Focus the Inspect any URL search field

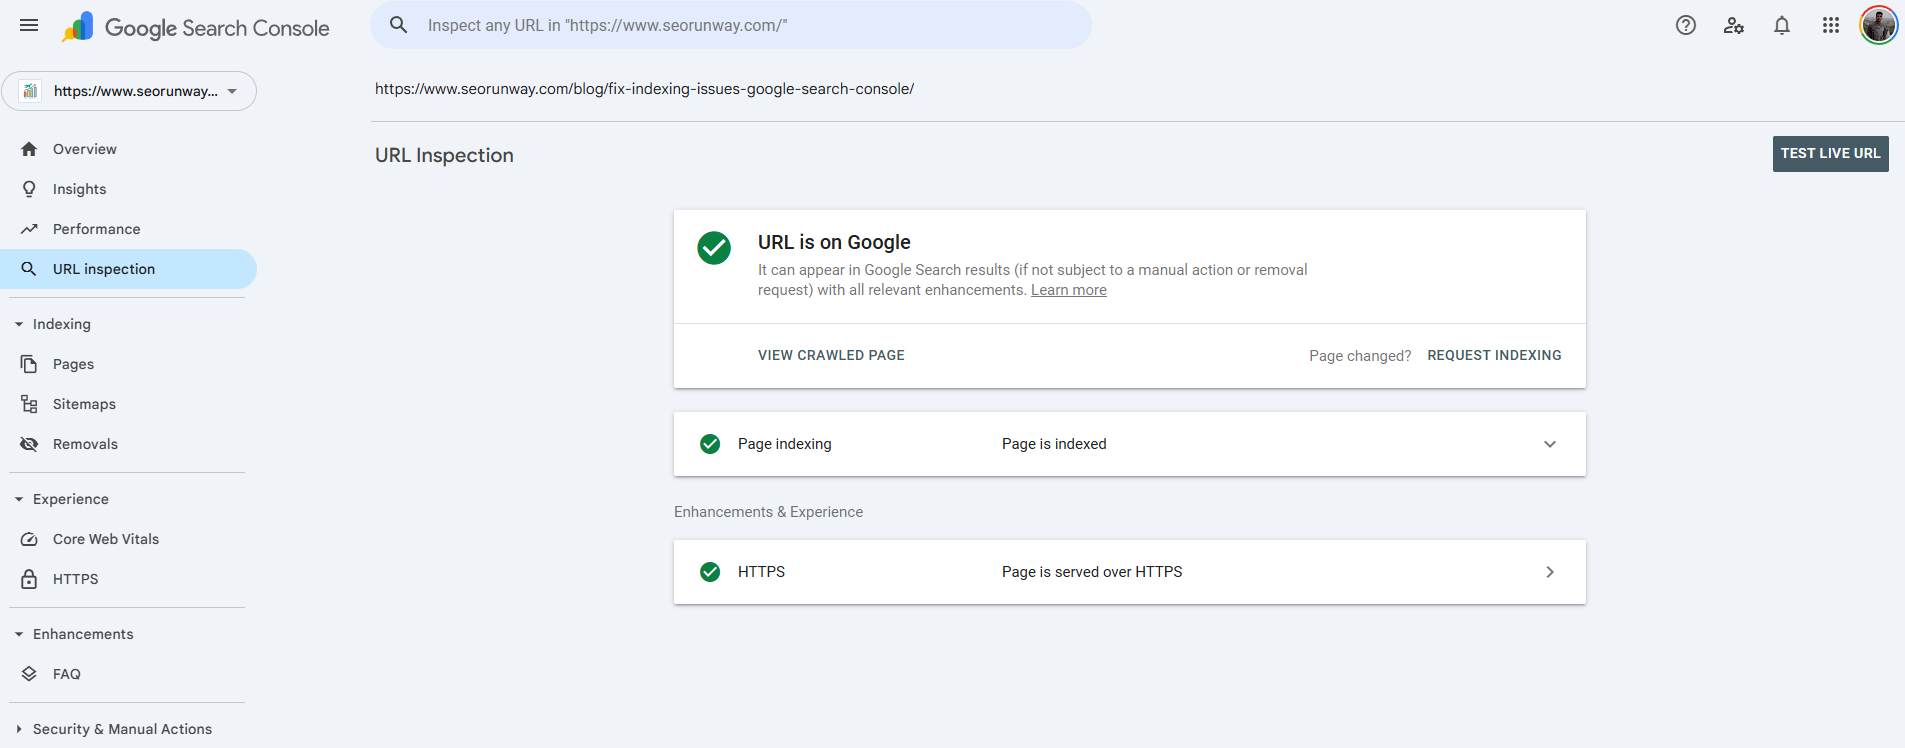coord(731,25)
